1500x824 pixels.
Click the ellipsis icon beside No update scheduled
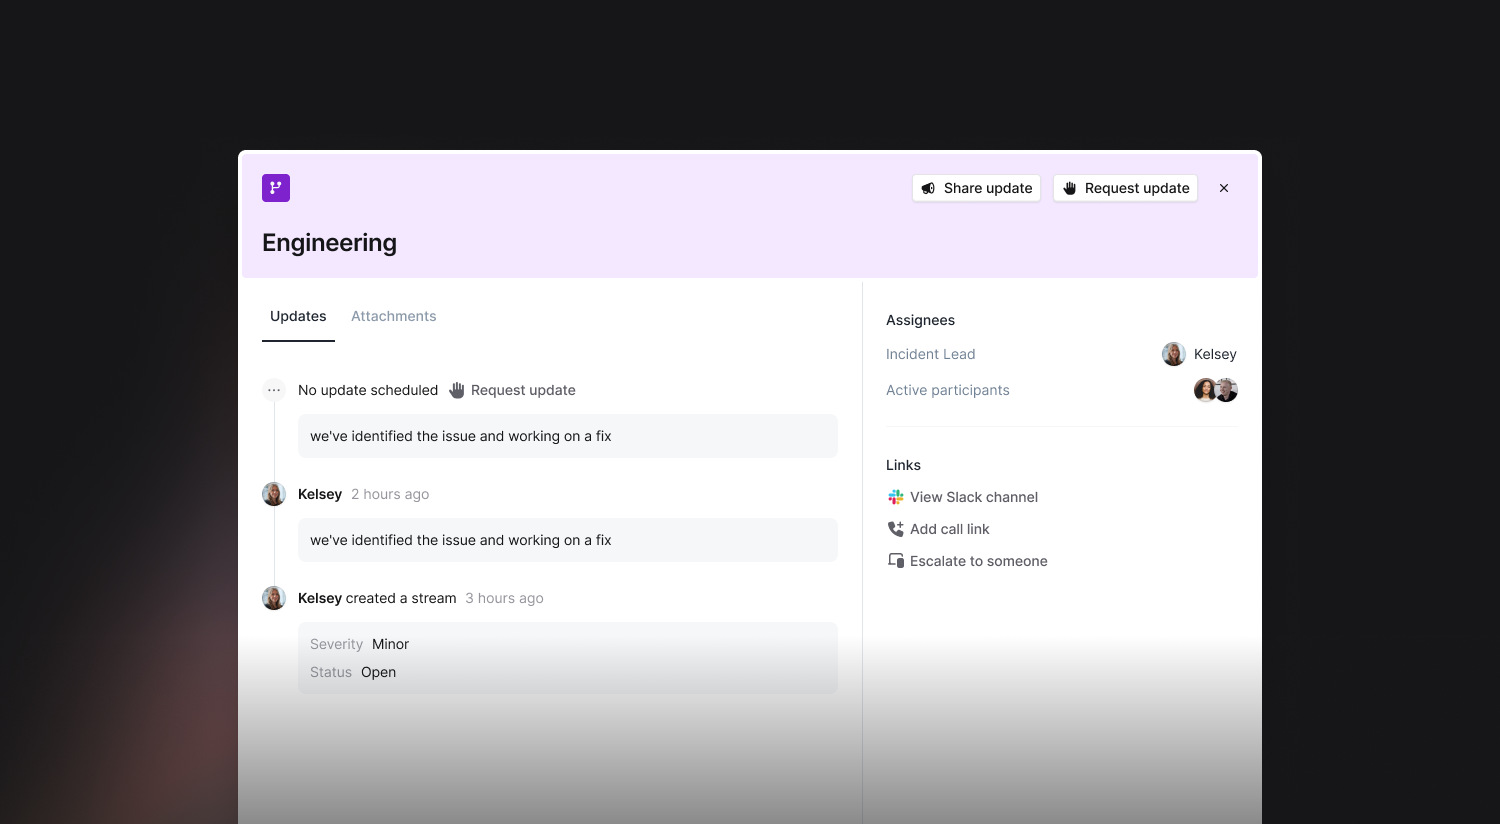[274, 390]
